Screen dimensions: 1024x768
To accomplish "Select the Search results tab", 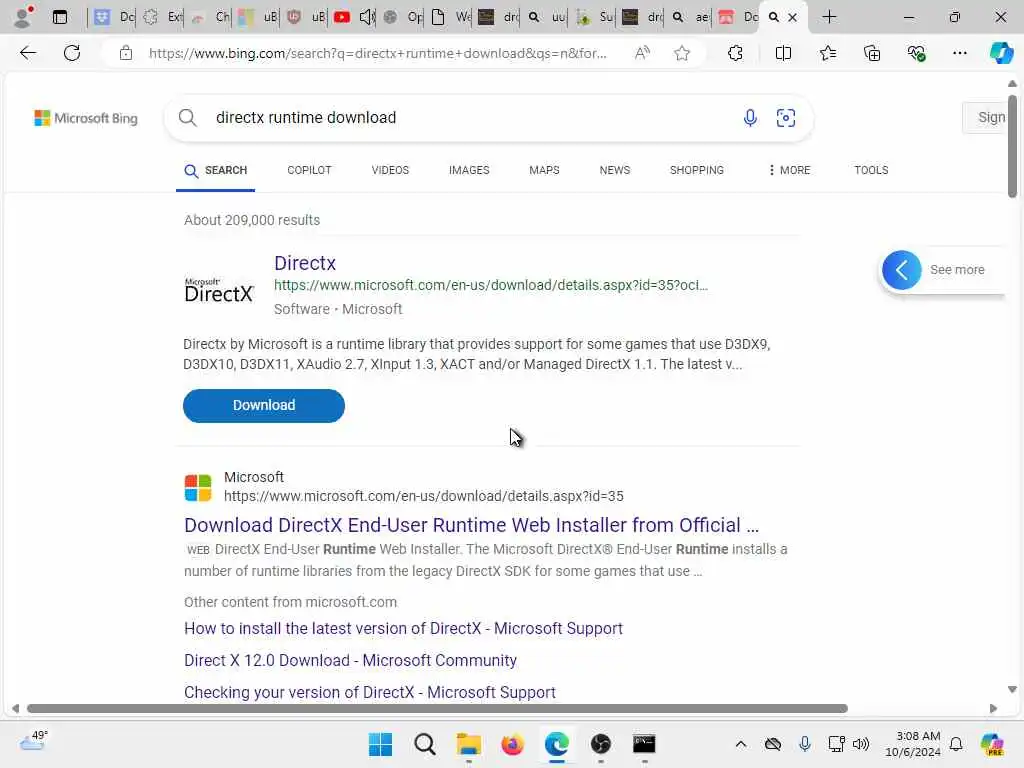I will tap(216, 170).
